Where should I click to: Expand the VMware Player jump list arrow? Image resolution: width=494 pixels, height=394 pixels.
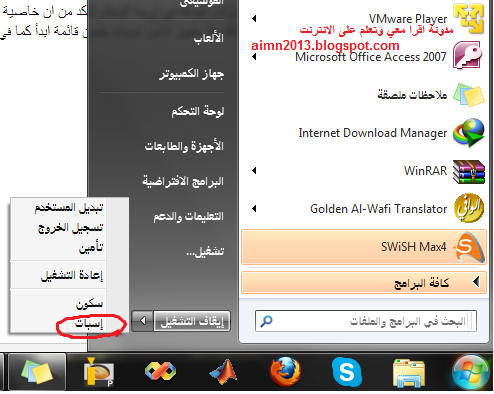tap(254, 18)
